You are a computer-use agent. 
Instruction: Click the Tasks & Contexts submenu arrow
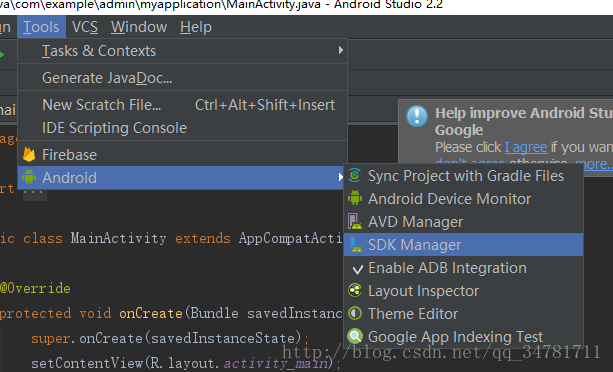click(341, 50)
